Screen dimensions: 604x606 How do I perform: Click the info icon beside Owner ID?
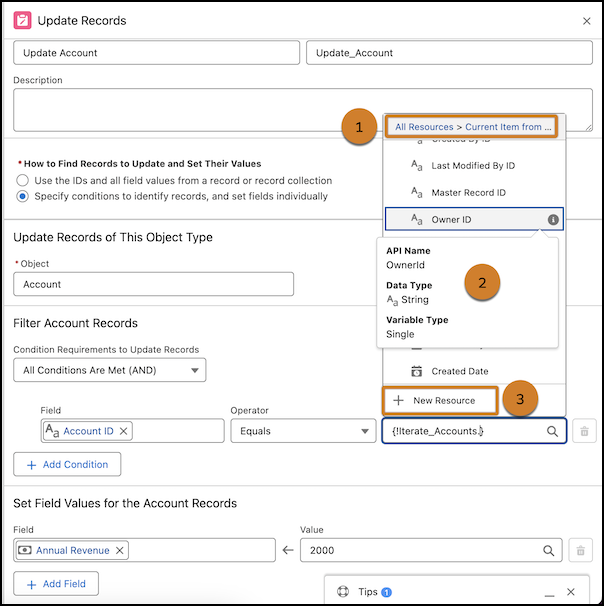(550, 219)
